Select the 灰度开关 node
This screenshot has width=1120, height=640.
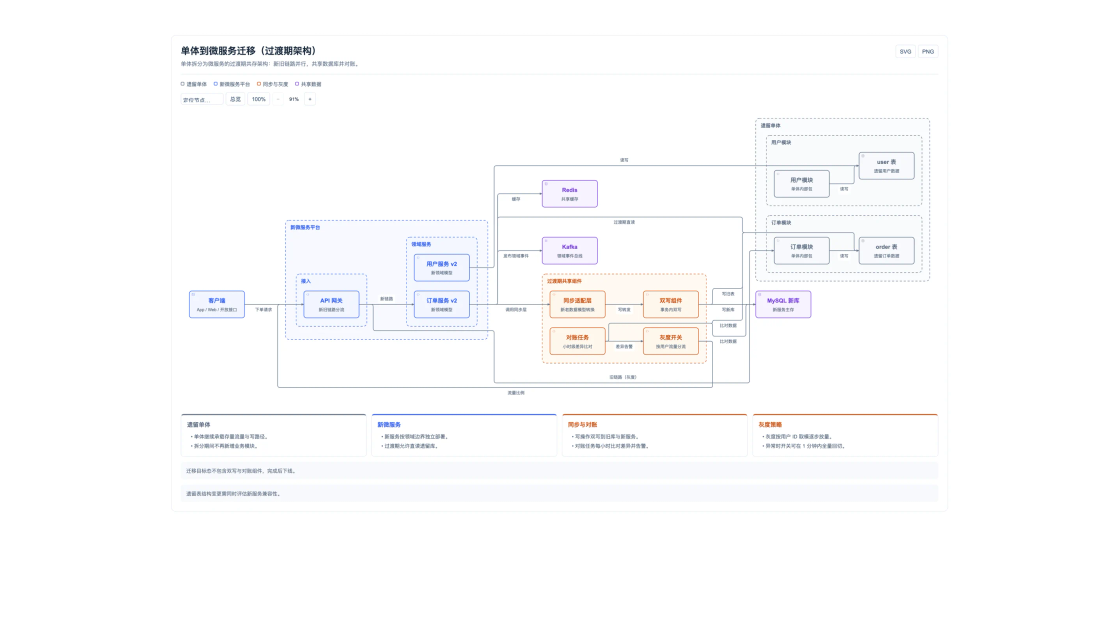(671, 341)
